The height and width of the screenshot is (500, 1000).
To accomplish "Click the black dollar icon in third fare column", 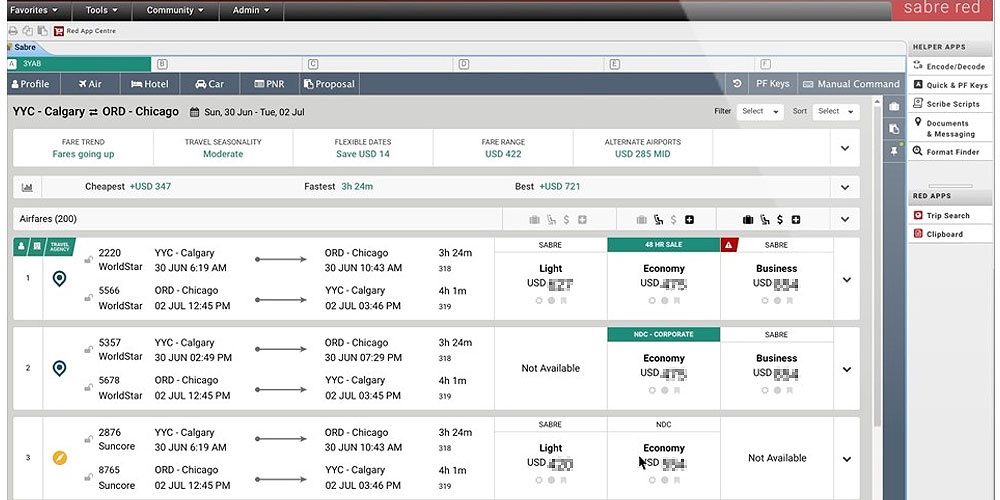I will 779,220.
